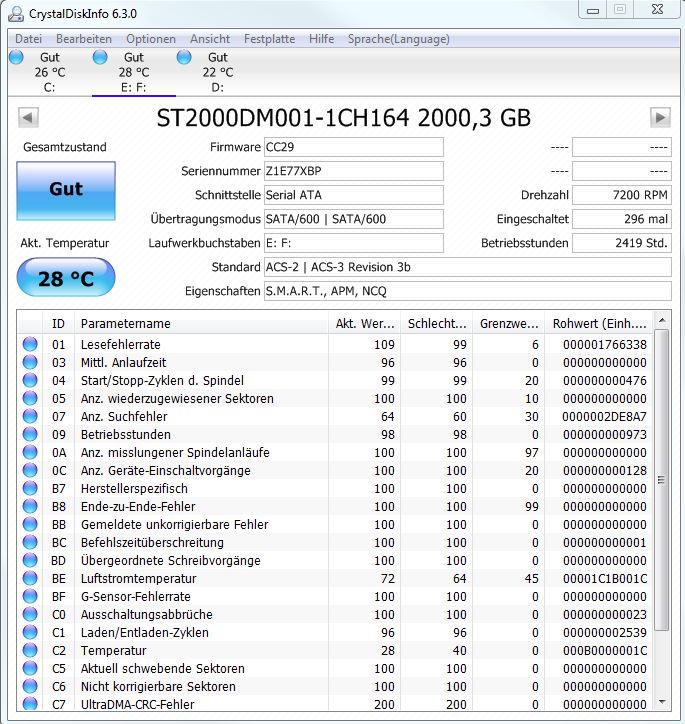Viewport: 685px width, 724px height.
Task: Click the SMART list scrollbar thumb
Action: (662, 480)
